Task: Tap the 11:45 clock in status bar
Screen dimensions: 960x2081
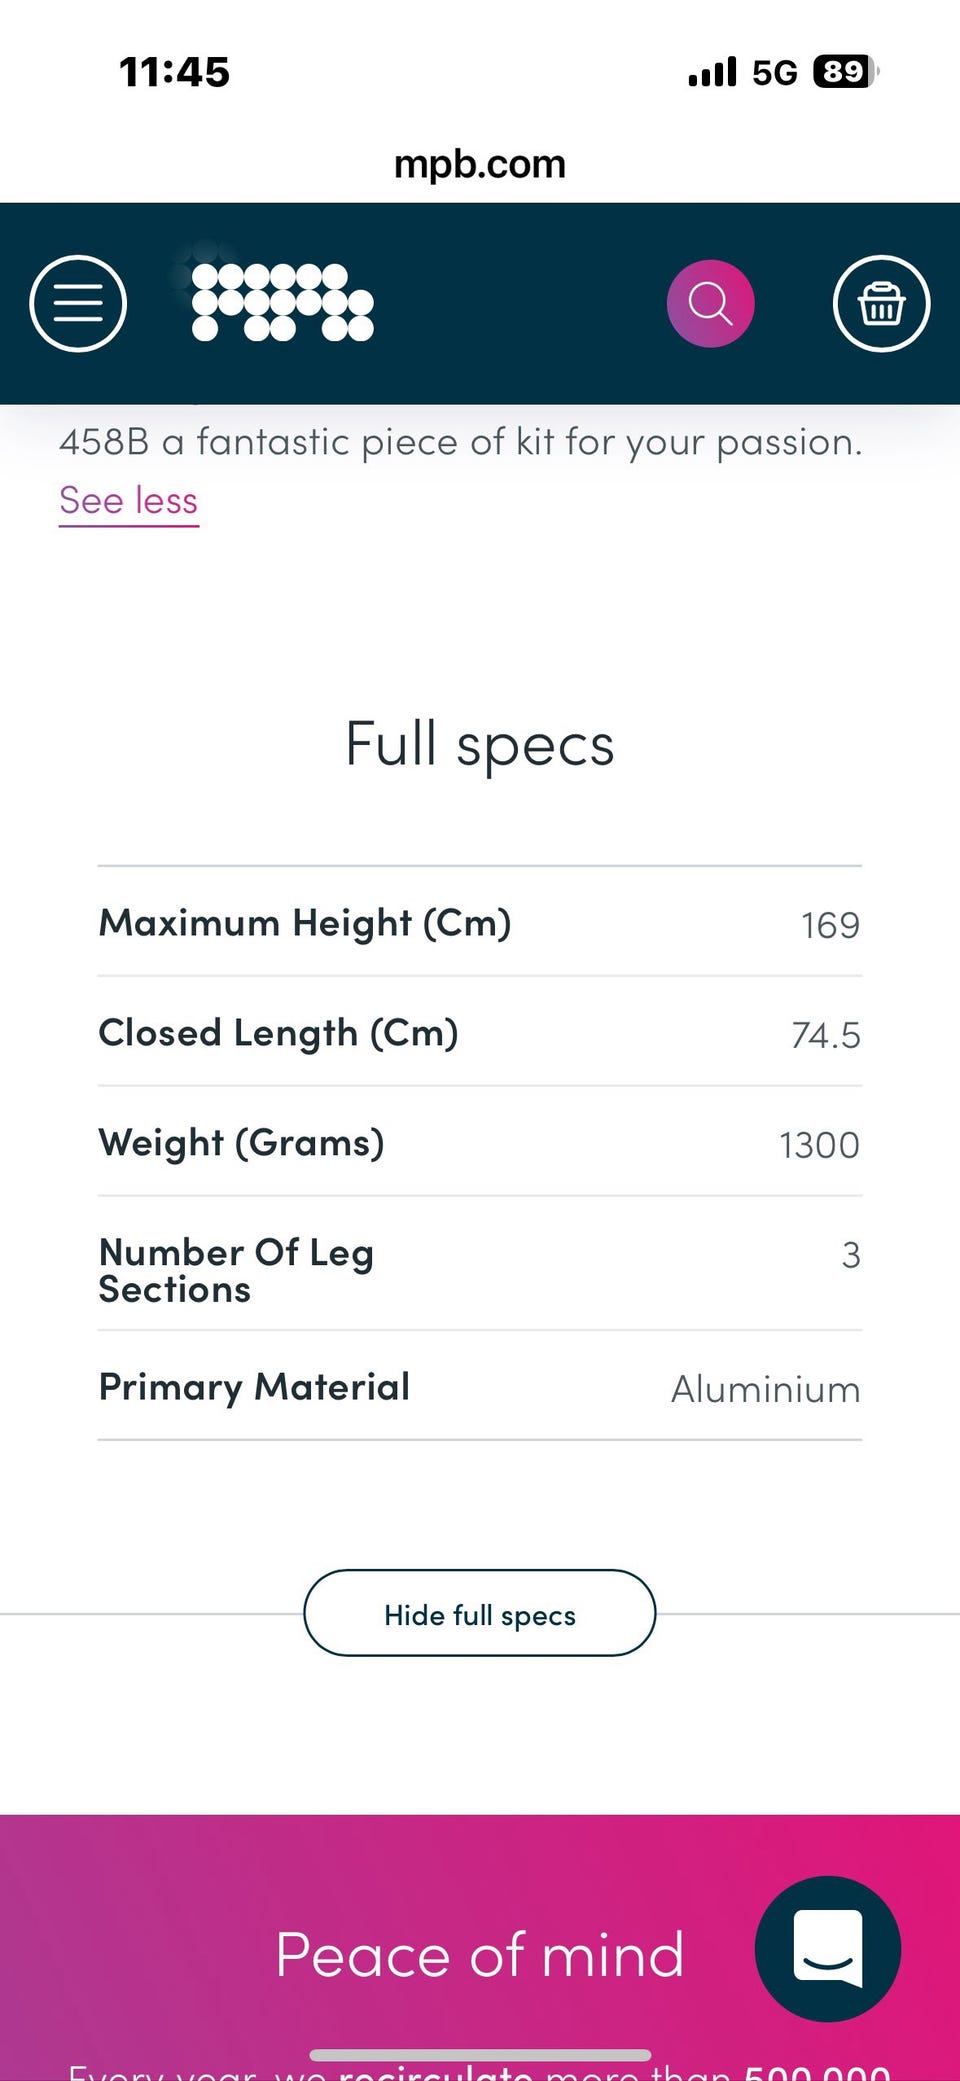Action: pos(174,72)
